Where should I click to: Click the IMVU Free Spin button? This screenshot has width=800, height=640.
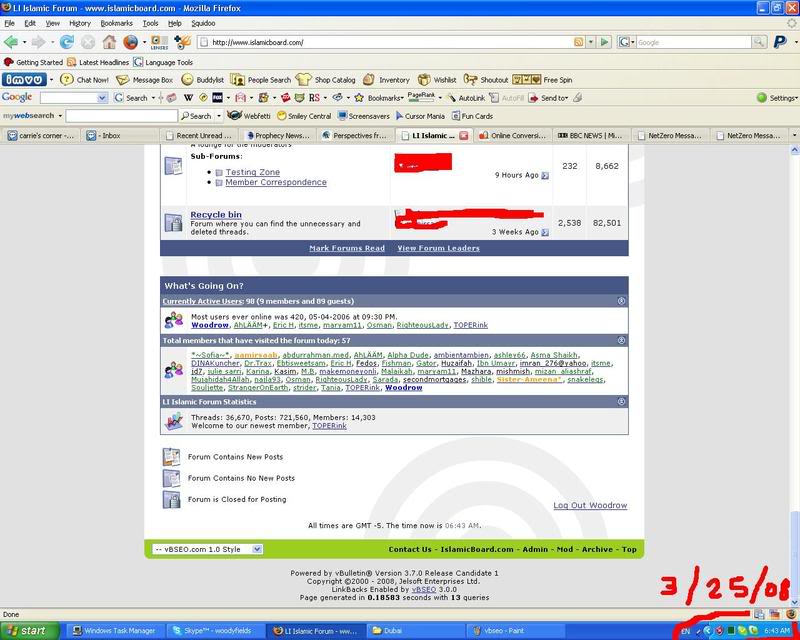tap(542, 80)
